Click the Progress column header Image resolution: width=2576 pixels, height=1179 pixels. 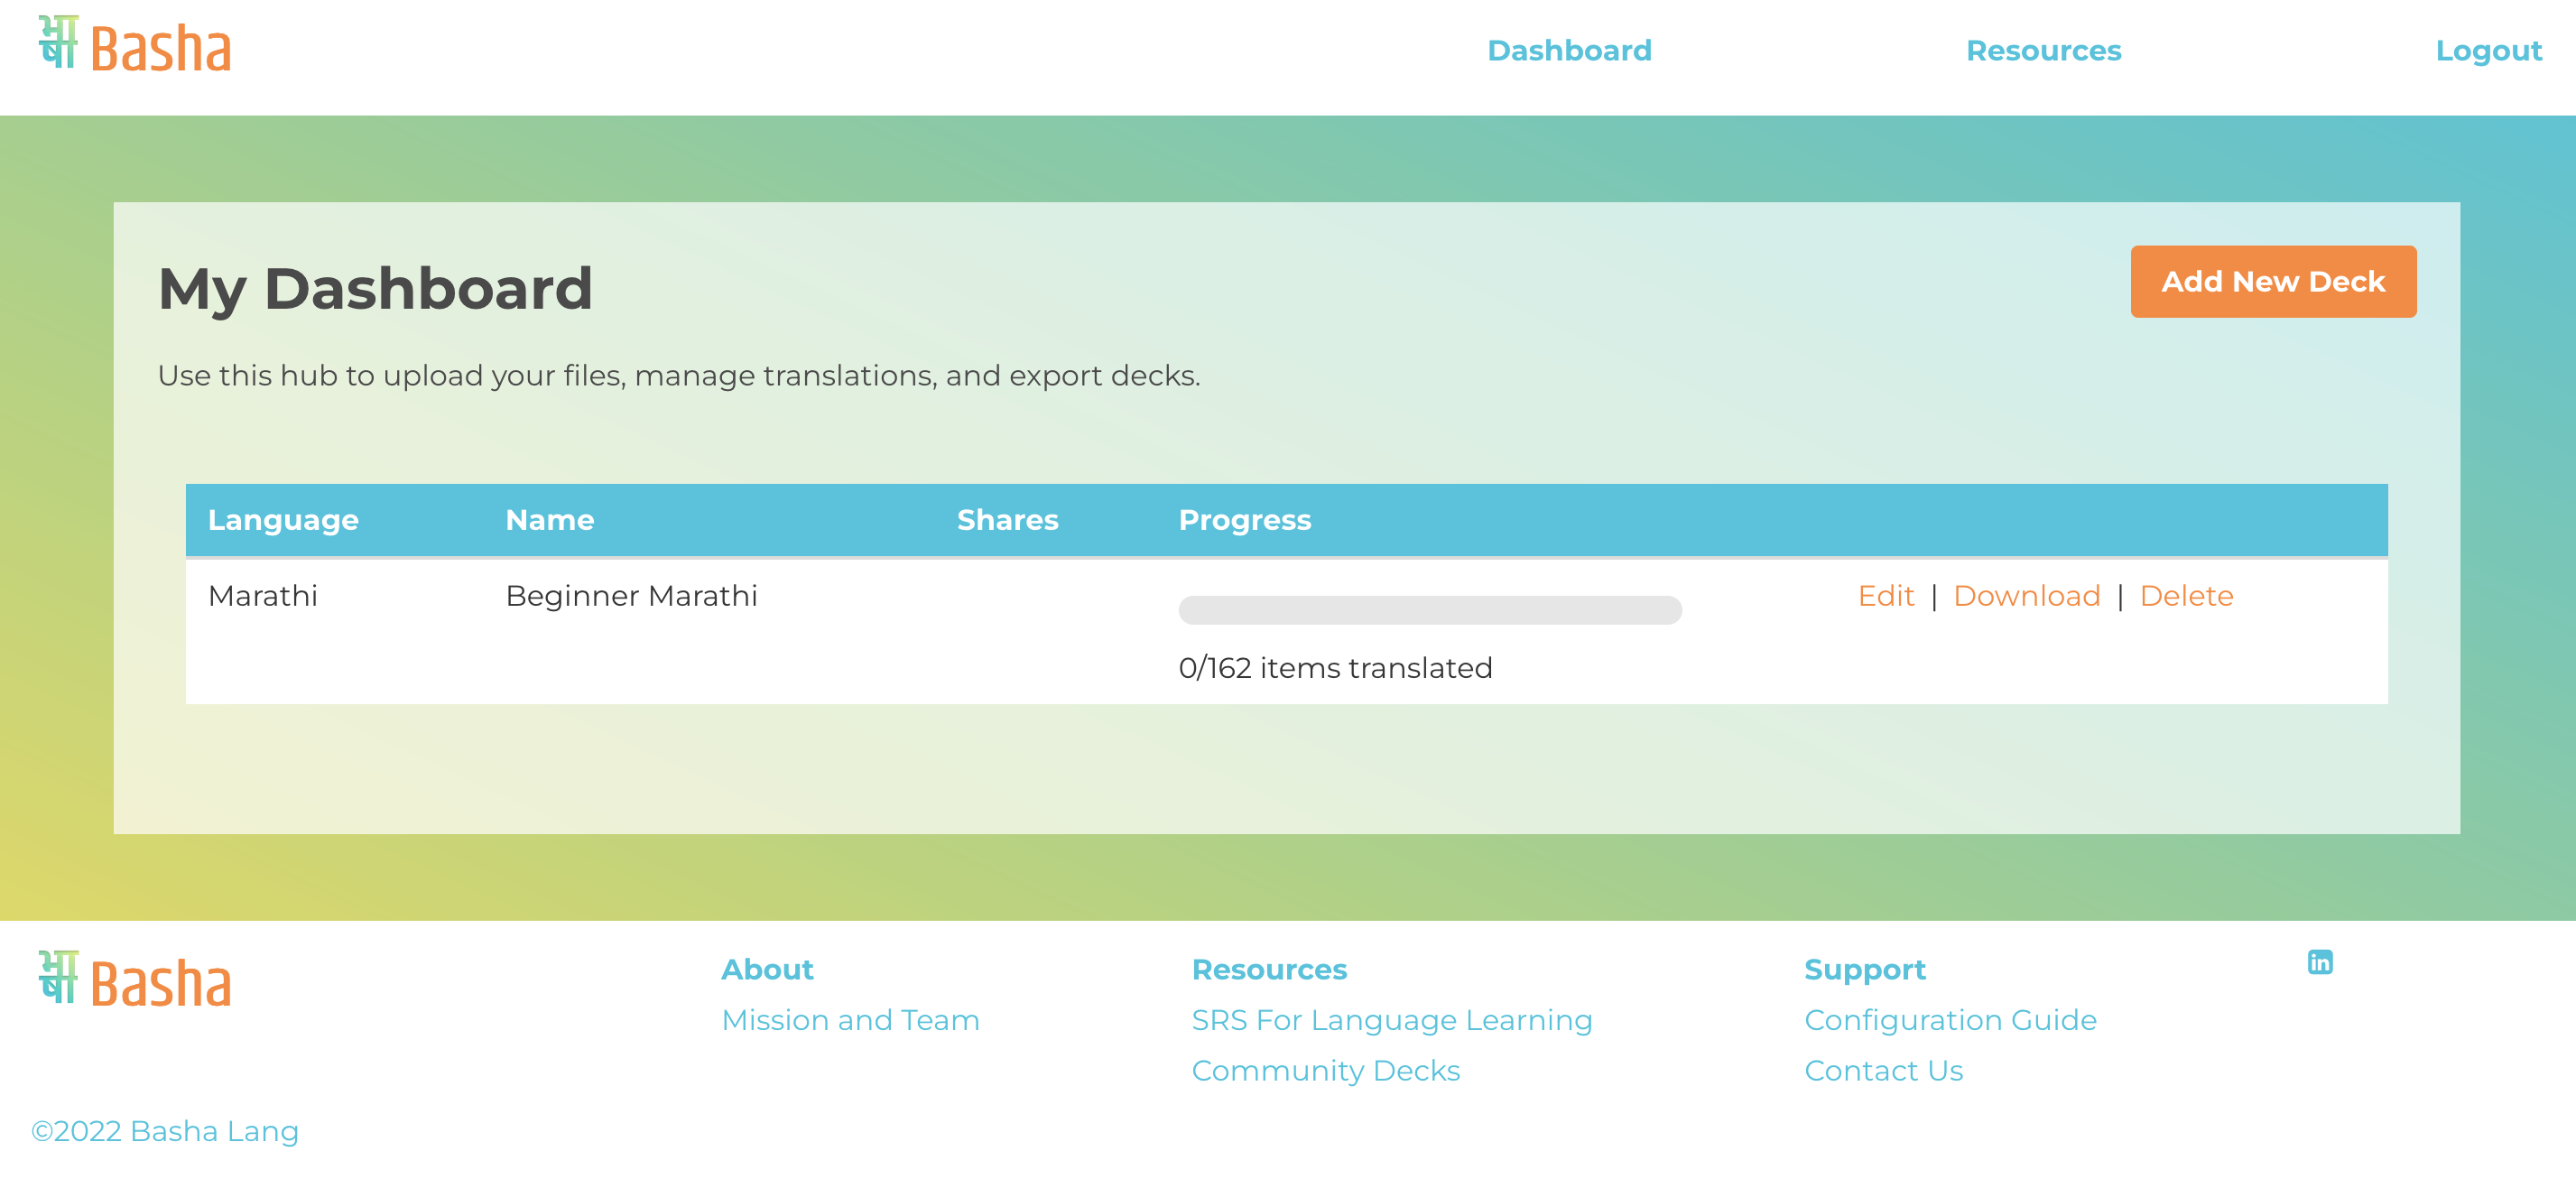tap(1244, 520)
